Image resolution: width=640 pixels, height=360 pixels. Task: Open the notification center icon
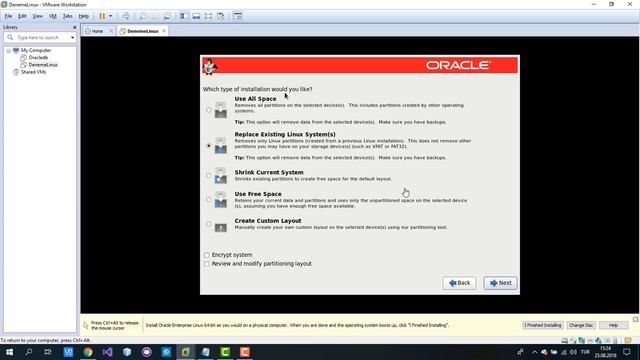[627, 352]
